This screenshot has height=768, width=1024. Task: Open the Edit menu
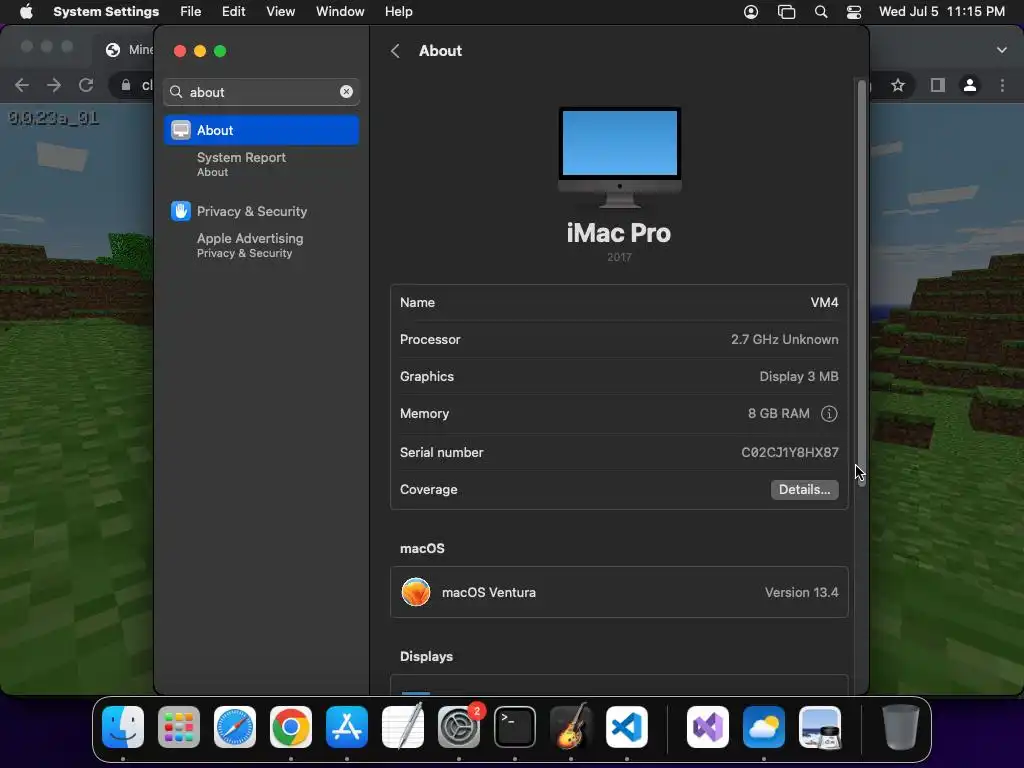233,12
